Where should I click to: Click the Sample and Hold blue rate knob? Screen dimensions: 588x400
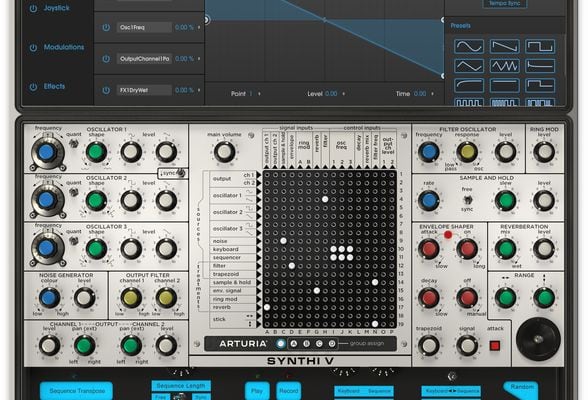[x=429, y=200]
